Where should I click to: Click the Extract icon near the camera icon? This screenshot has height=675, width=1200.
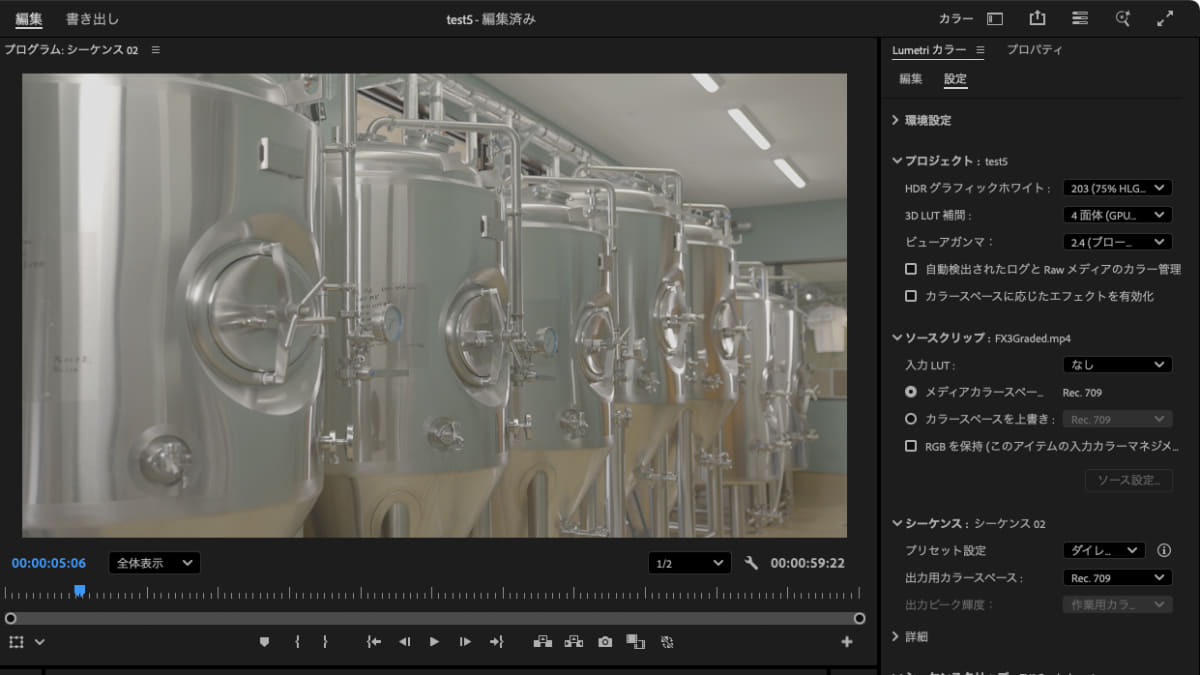574,642
